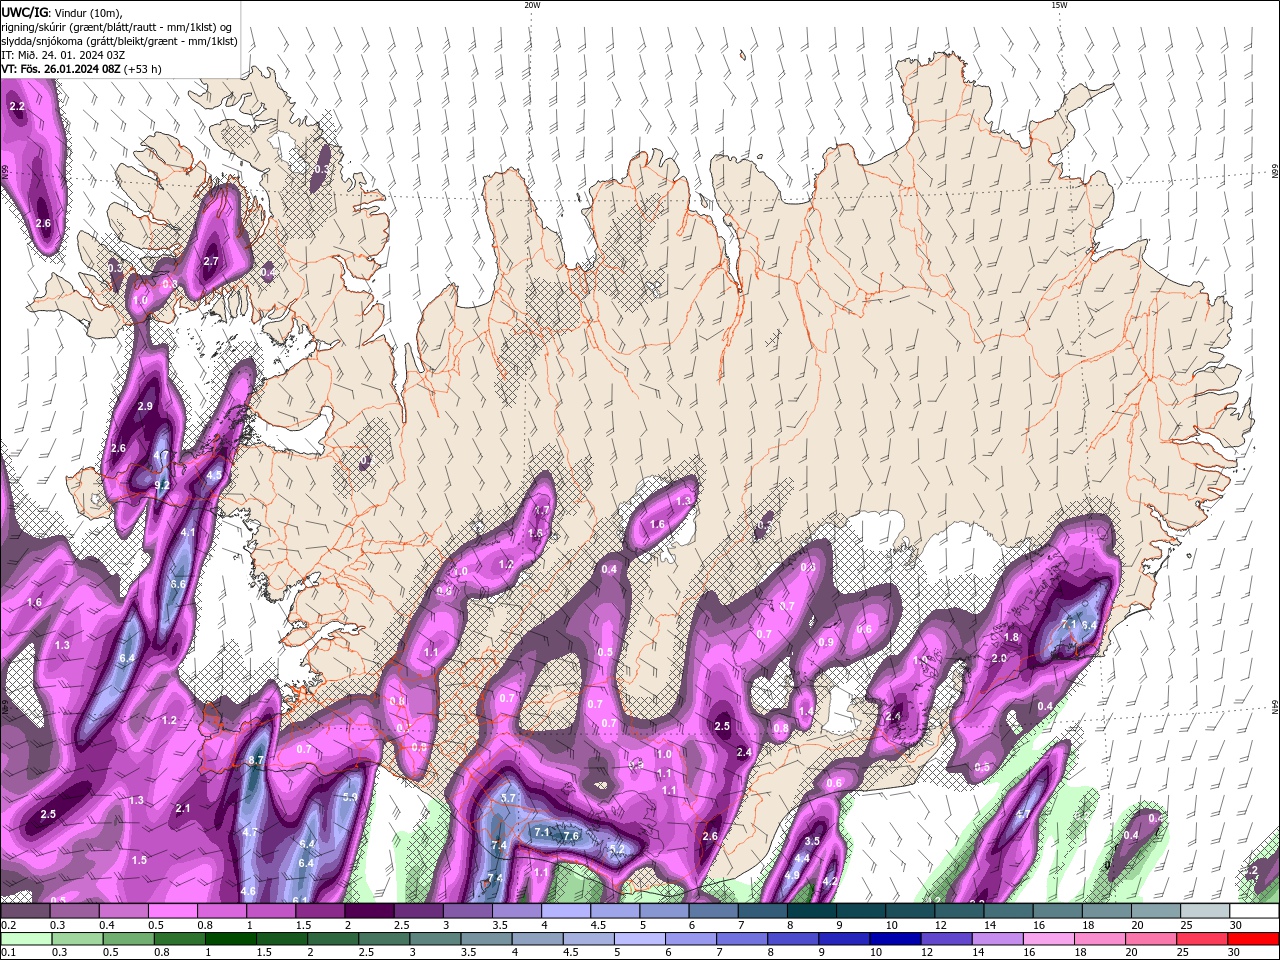
Task: Click the 30 label in snow legend
Action: [x=1236, y=925]
